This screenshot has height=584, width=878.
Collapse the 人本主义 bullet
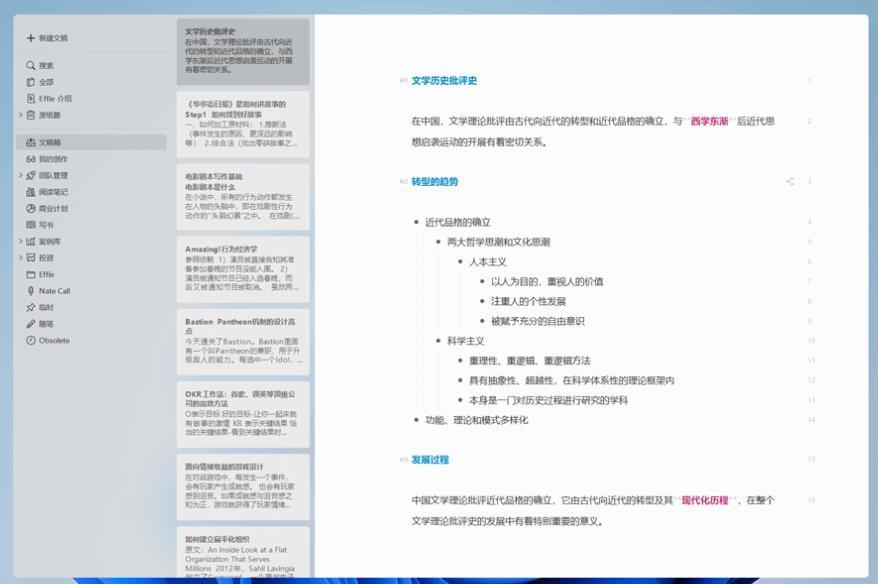coord(460,261)
